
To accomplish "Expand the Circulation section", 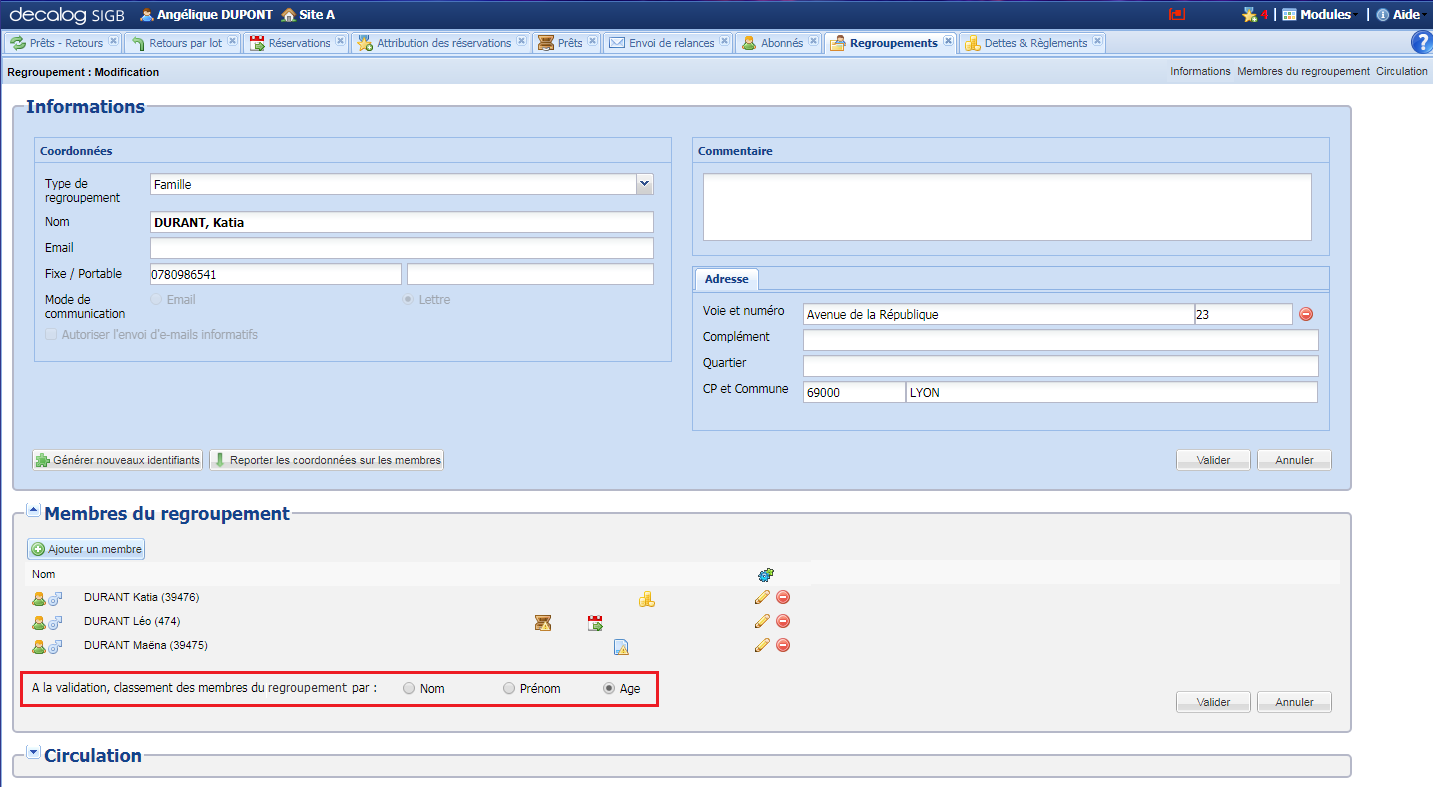I will [x=33, y=753].
